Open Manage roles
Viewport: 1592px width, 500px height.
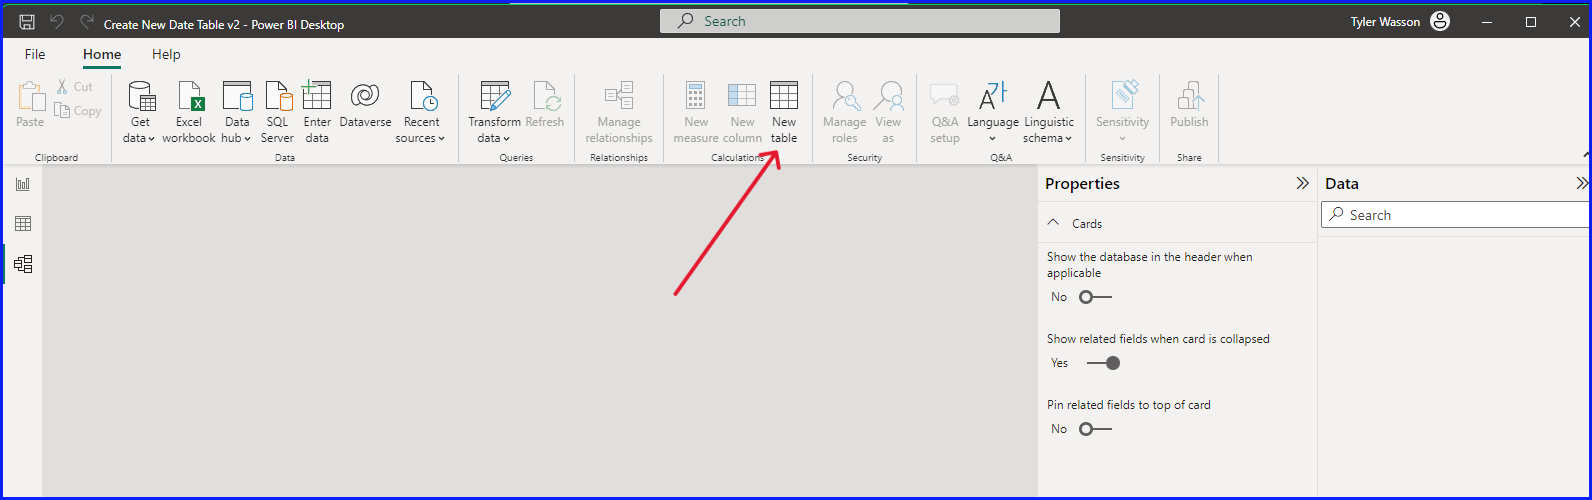845,112
